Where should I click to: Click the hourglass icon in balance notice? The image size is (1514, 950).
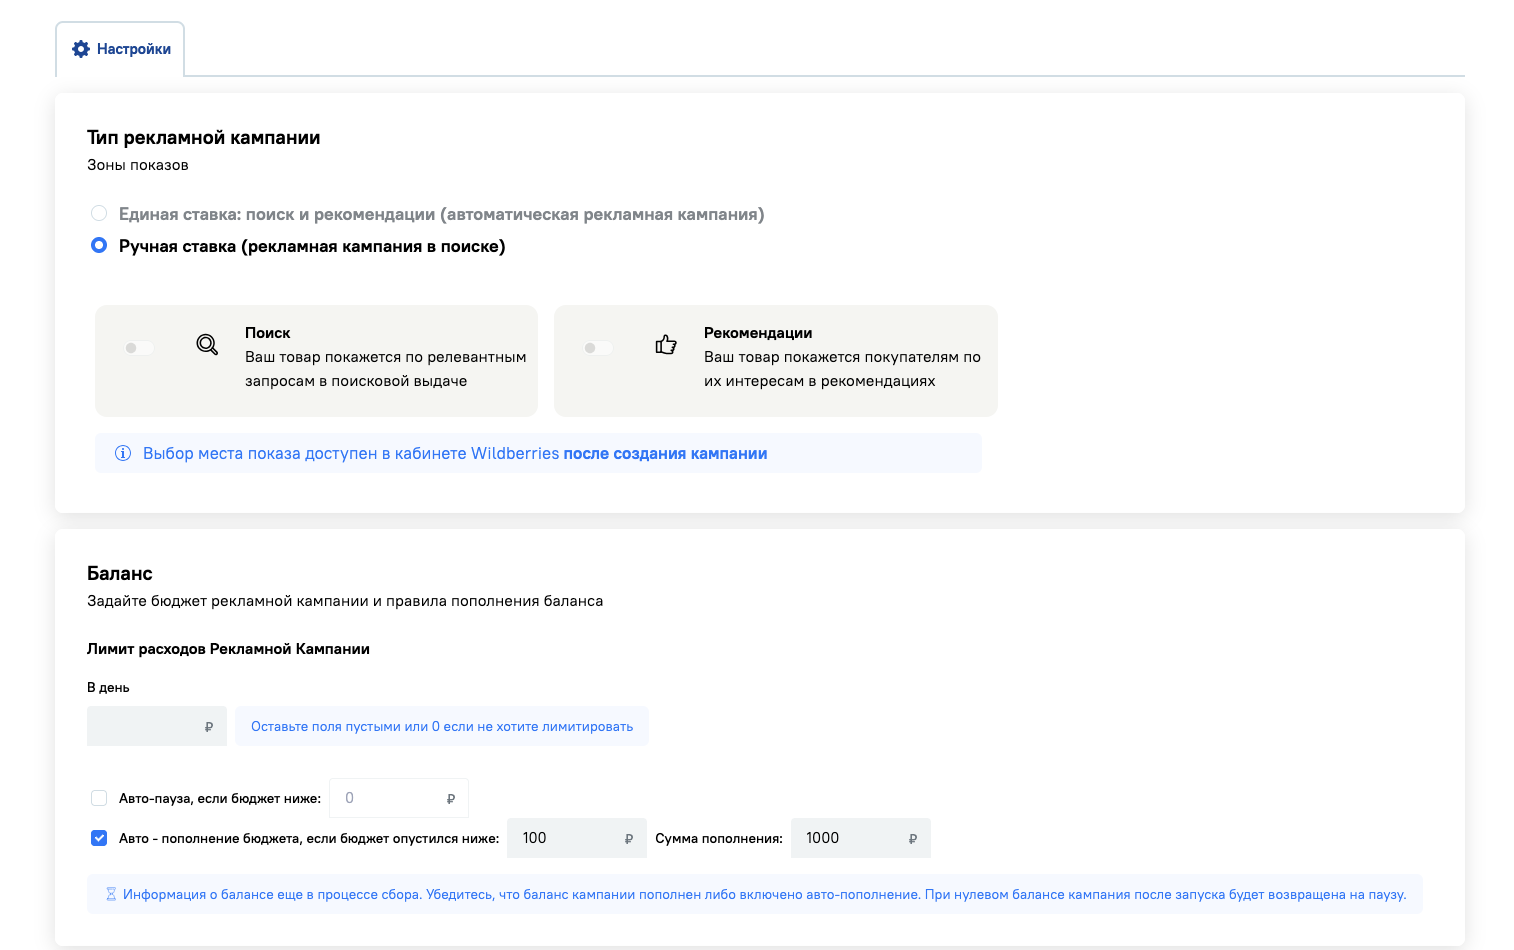[x=111, y=894]
